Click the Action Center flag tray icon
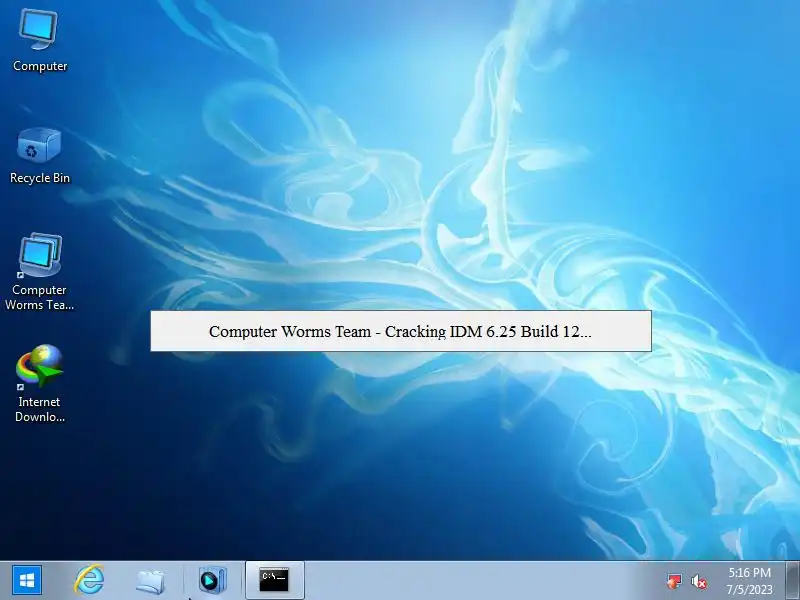Image resolution: width=800 pixels, height=600 pixels. (674, 581)
